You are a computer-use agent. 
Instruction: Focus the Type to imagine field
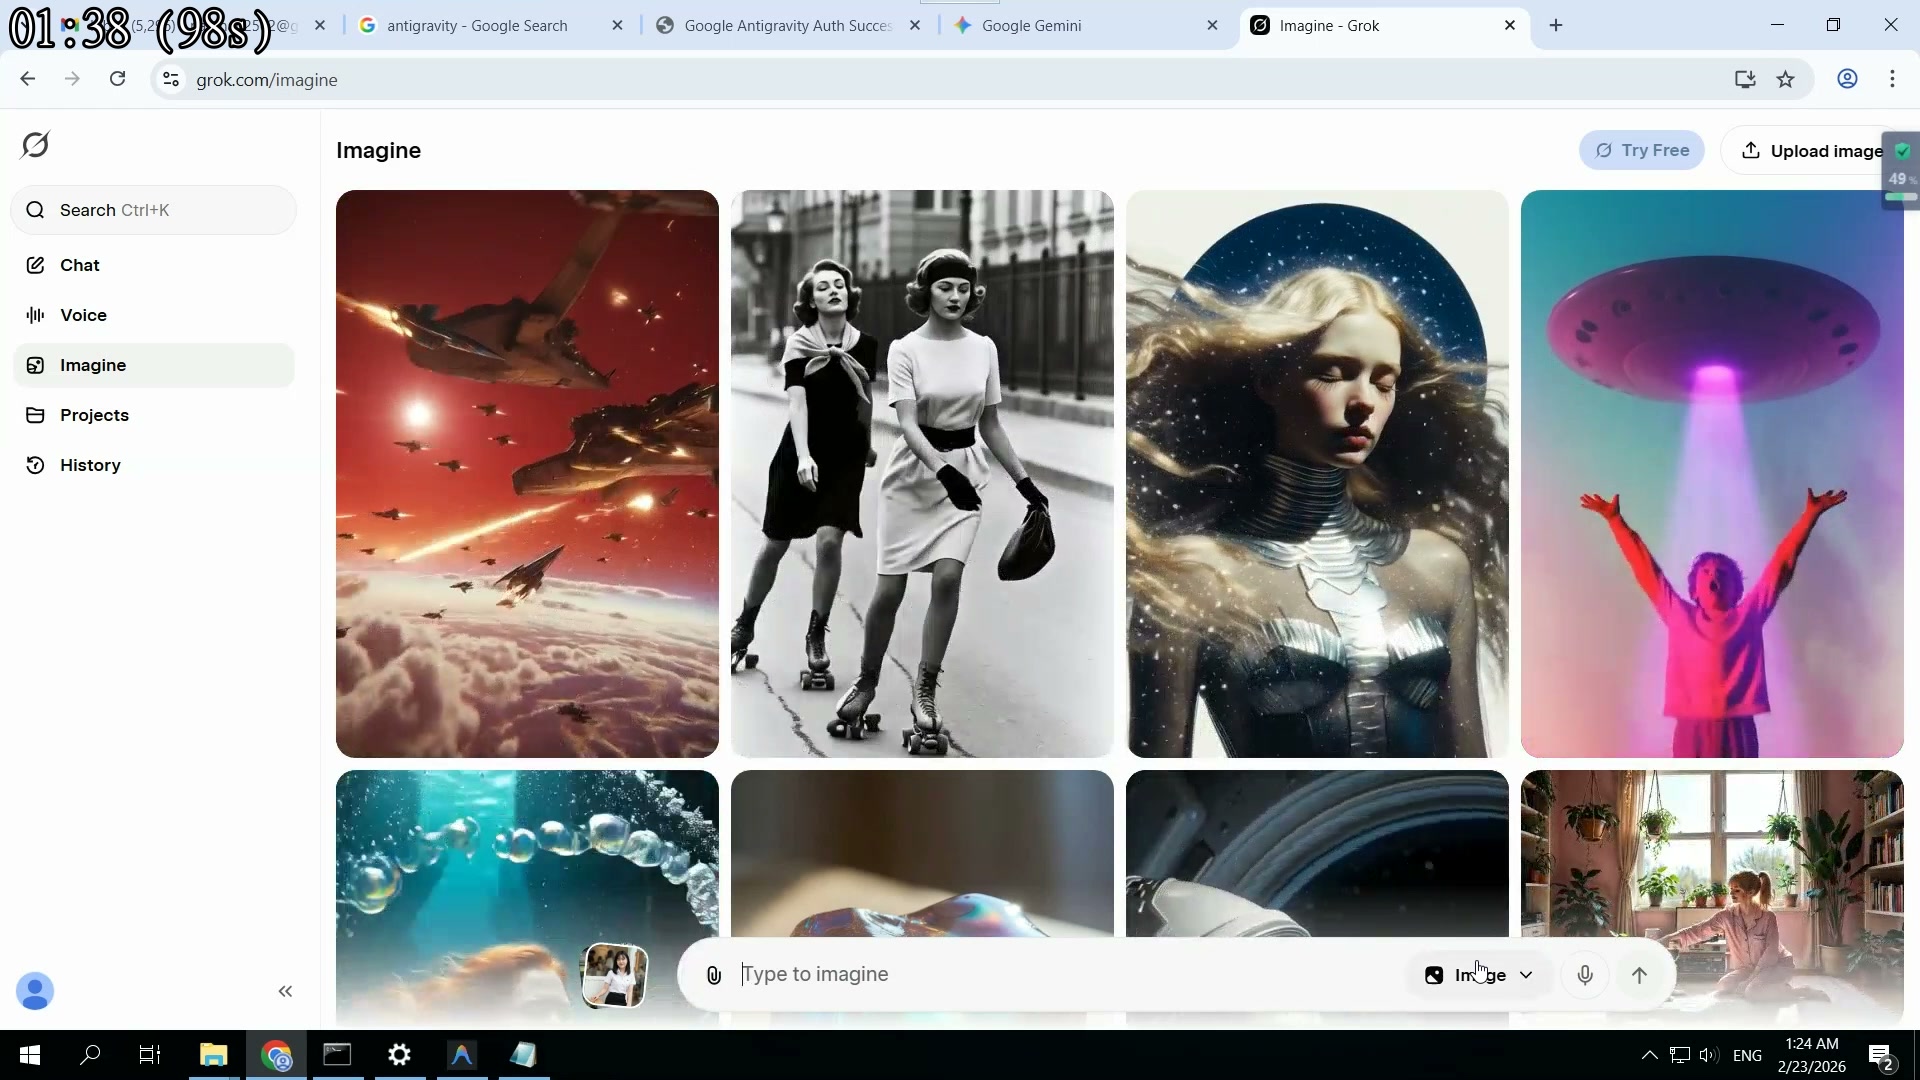1060,975
